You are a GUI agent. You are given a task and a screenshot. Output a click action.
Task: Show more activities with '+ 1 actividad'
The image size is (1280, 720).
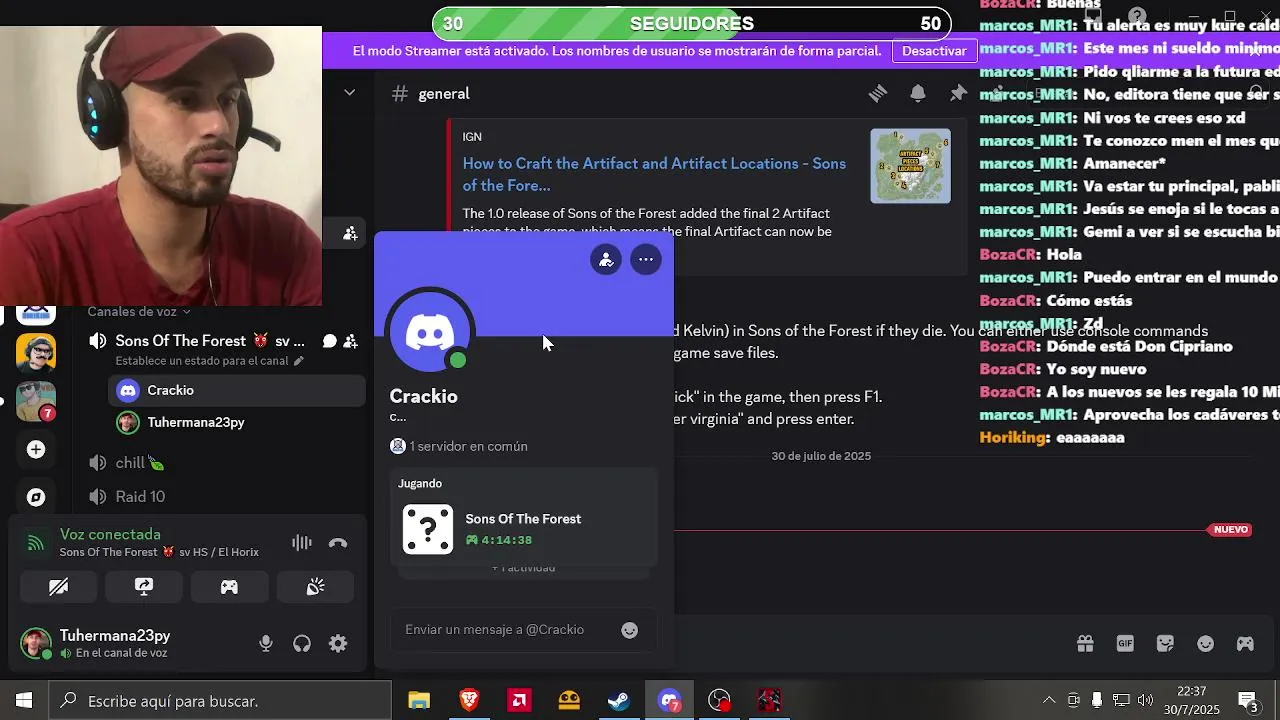(x=523, y=568)
